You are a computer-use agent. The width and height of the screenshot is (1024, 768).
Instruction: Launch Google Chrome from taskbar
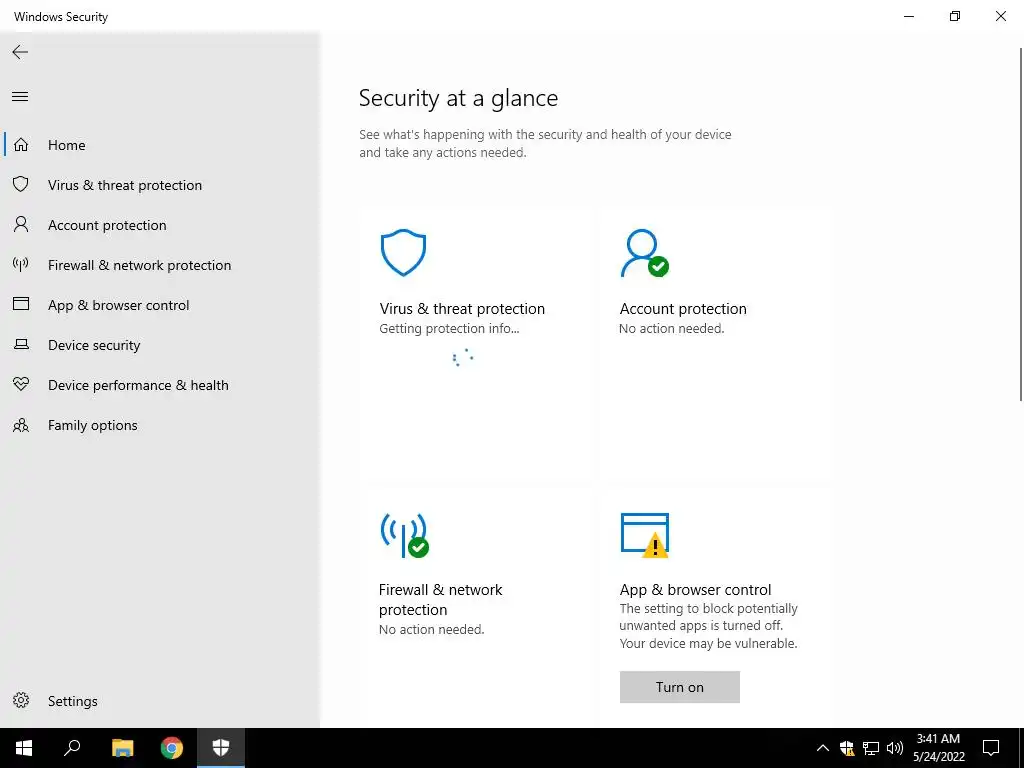coord(172,748)
